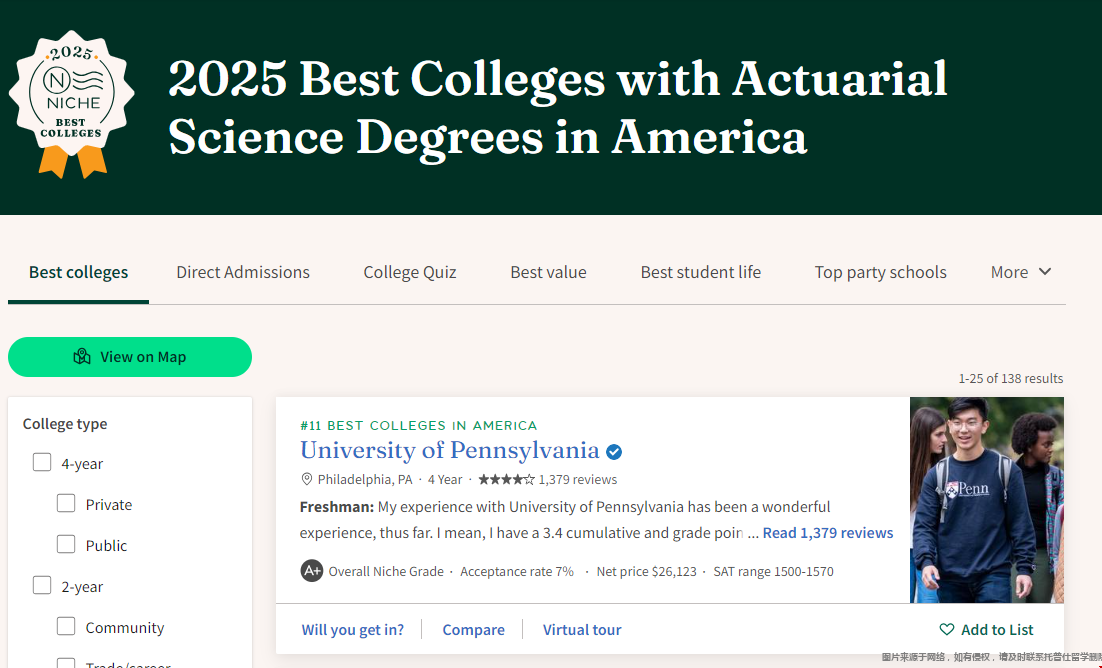Switch to the Best value tab
The image size is (1102, 668).
548,272
